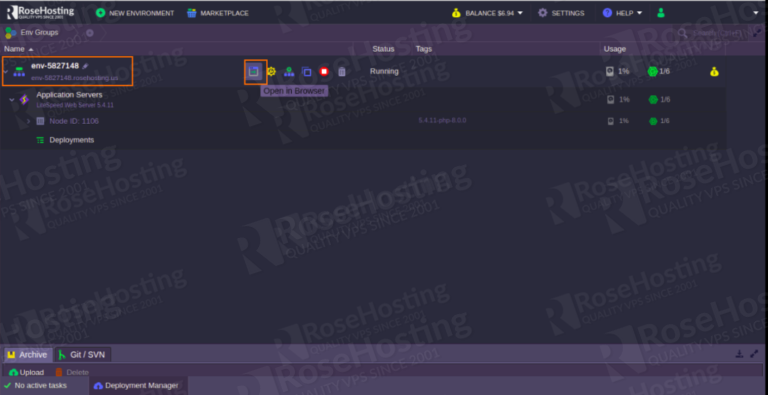Collapse the env-5827148 environment row
This screenshot has height=395, width=768.
[5, 72]
